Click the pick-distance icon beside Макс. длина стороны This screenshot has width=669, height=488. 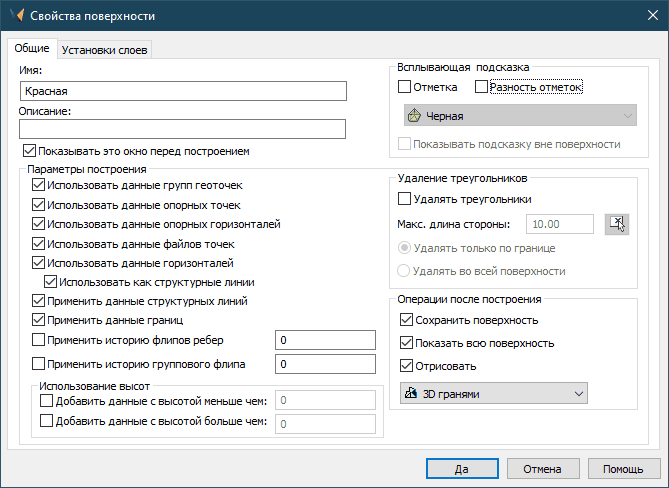coord(618,223)
